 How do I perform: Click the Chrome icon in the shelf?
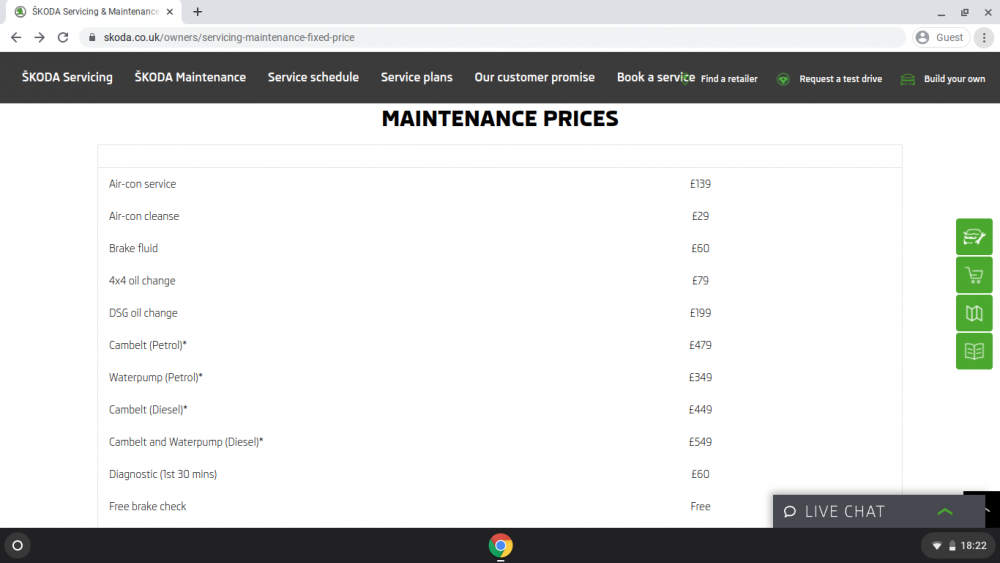[x=501, y=546]
